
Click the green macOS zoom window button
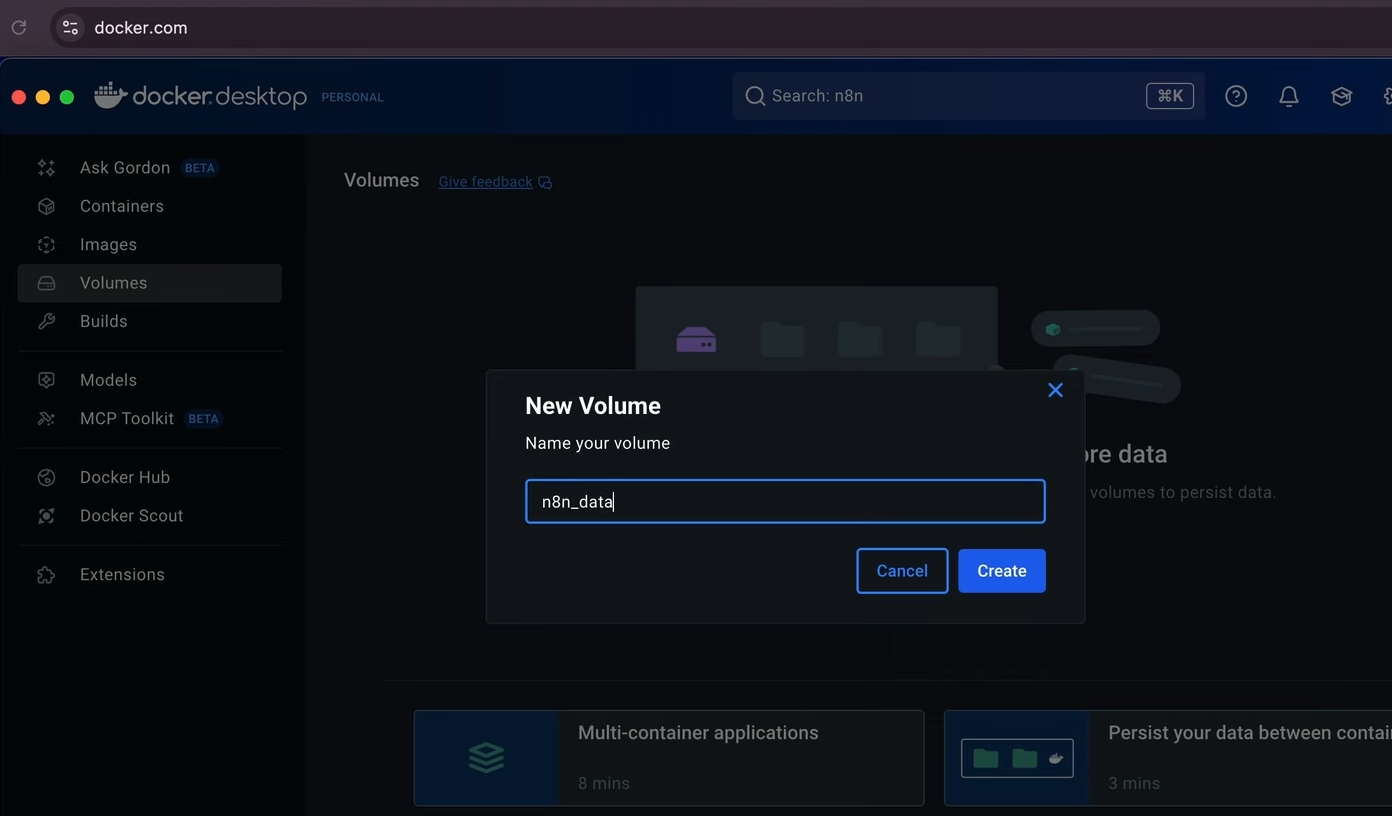pos(67,97)
